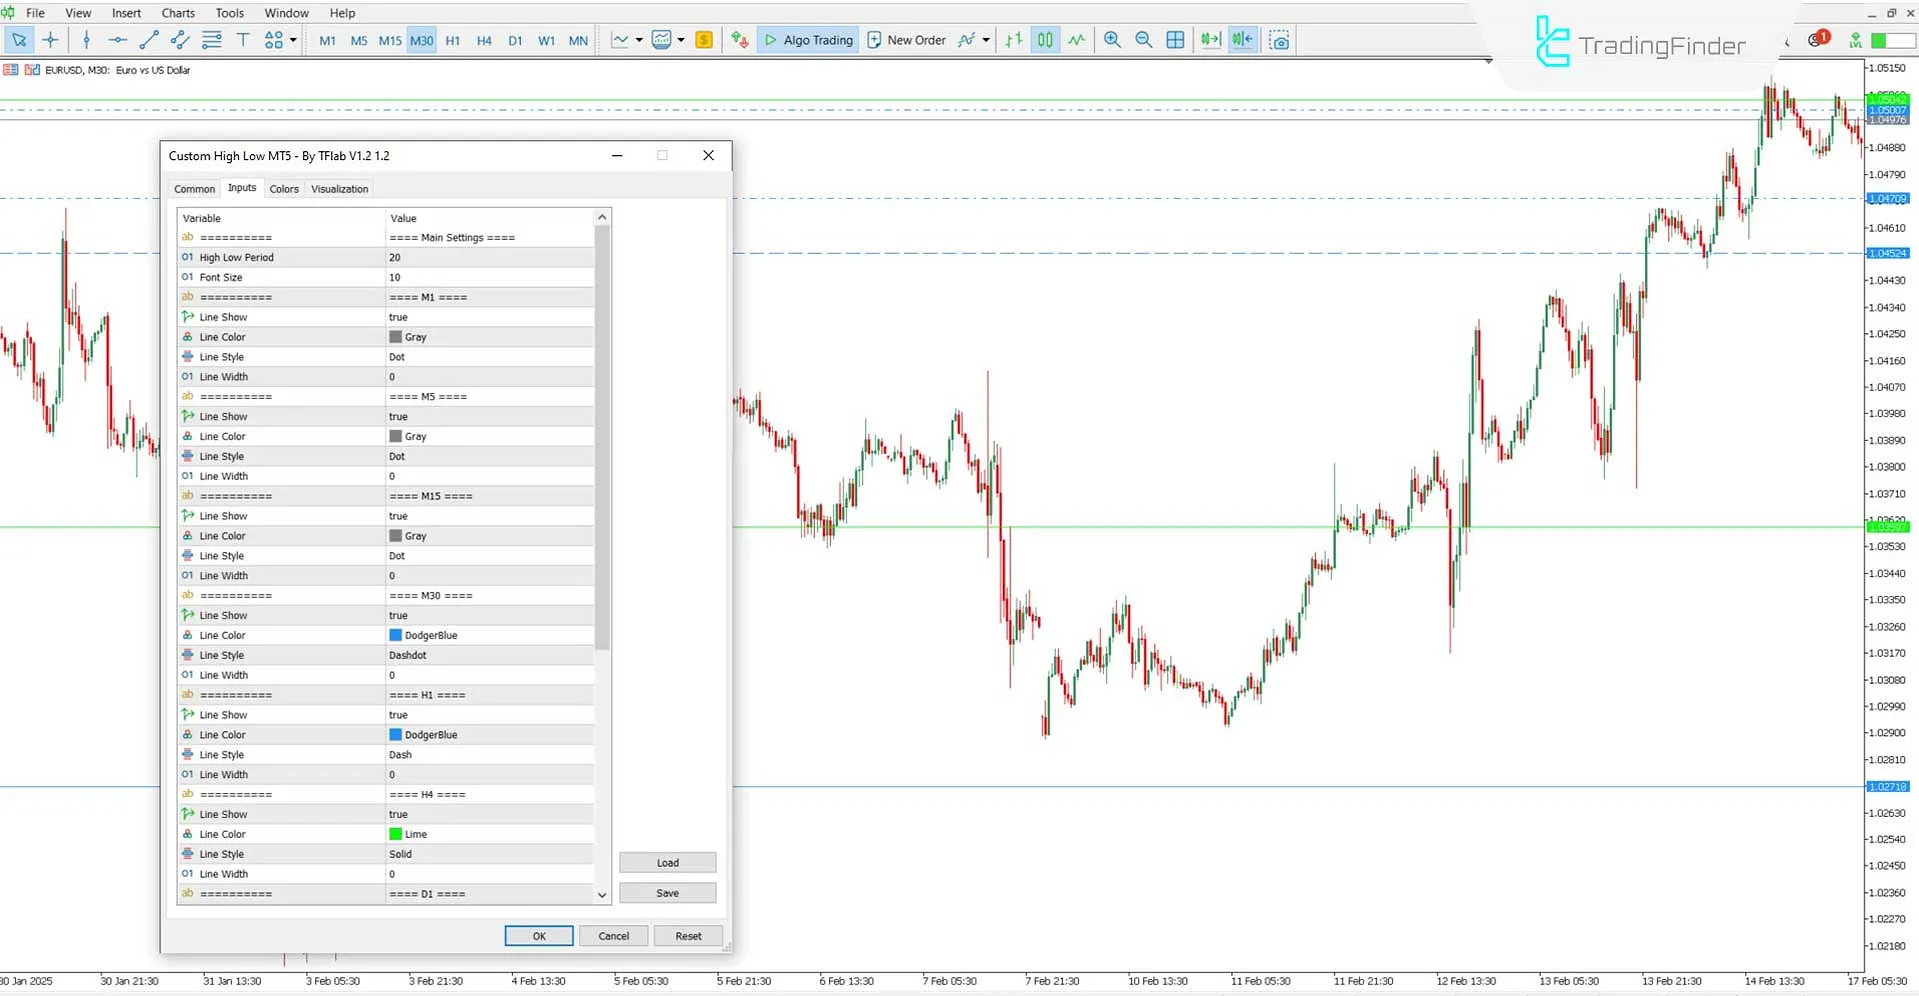Toggle Algo Trading on

tap(808, 40)
